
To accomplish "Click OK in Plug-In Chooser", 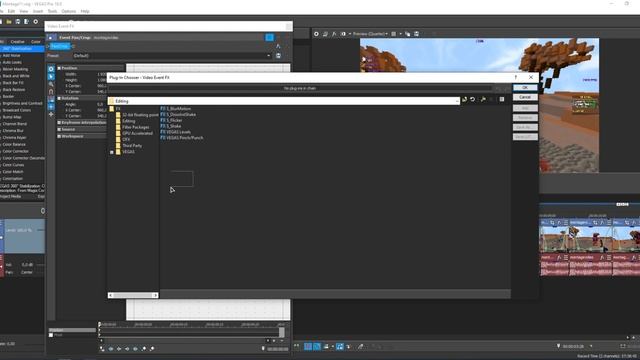I will (525, 88).
